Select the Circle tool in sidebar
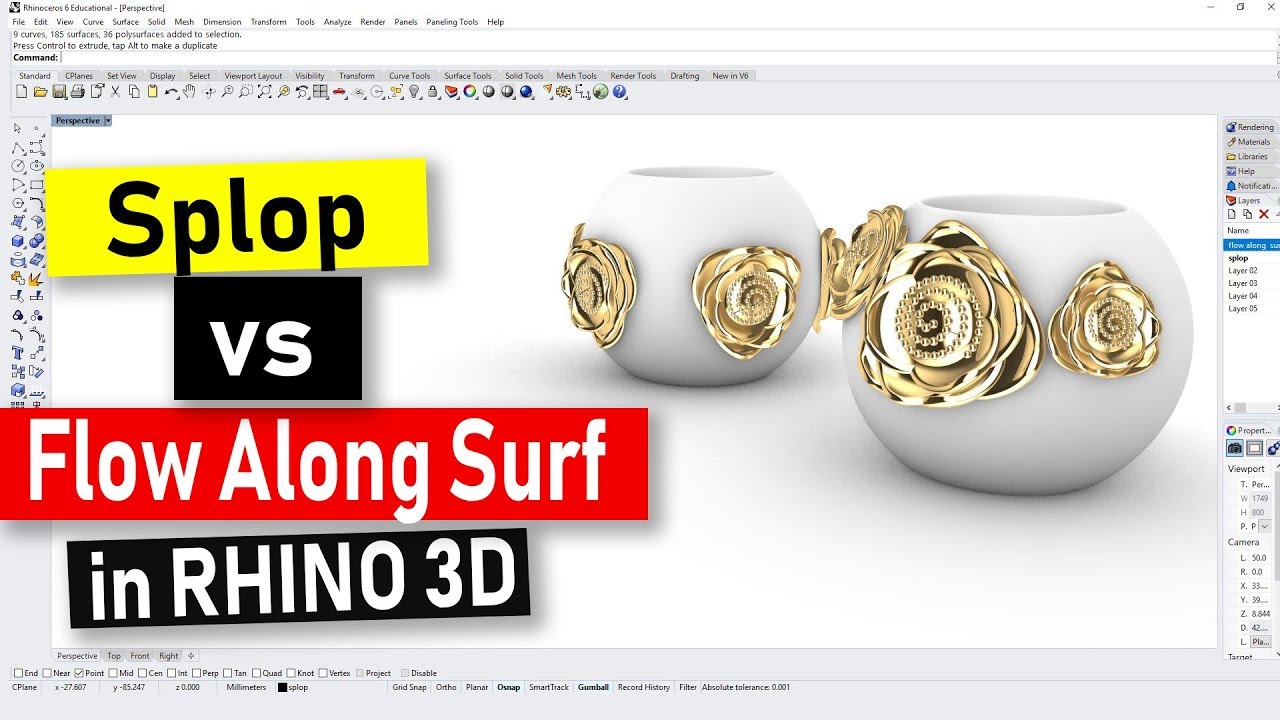Screen dimensions: 1280x720 [17, 166]
